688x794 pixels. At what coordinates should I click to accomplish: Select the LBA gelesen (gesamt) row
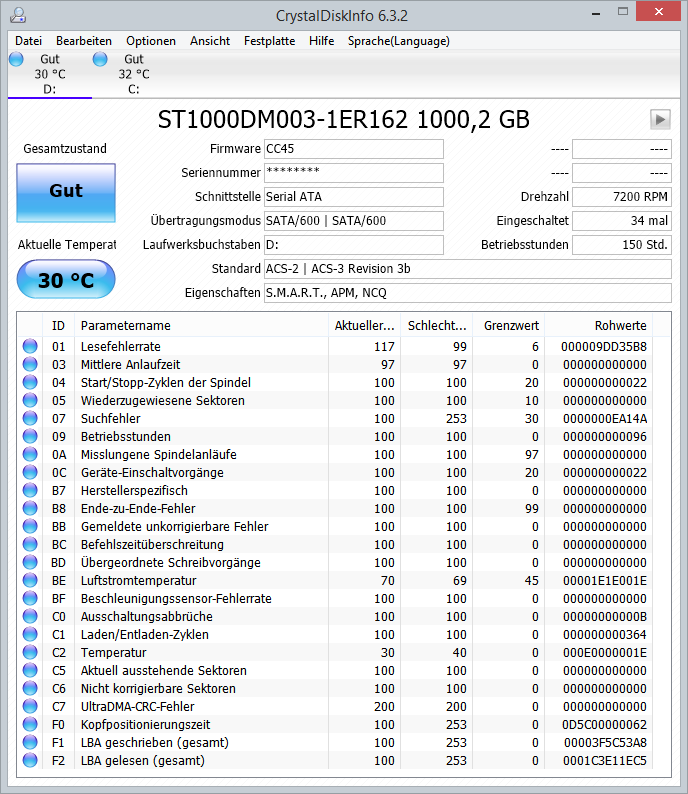tap(336, 760)
